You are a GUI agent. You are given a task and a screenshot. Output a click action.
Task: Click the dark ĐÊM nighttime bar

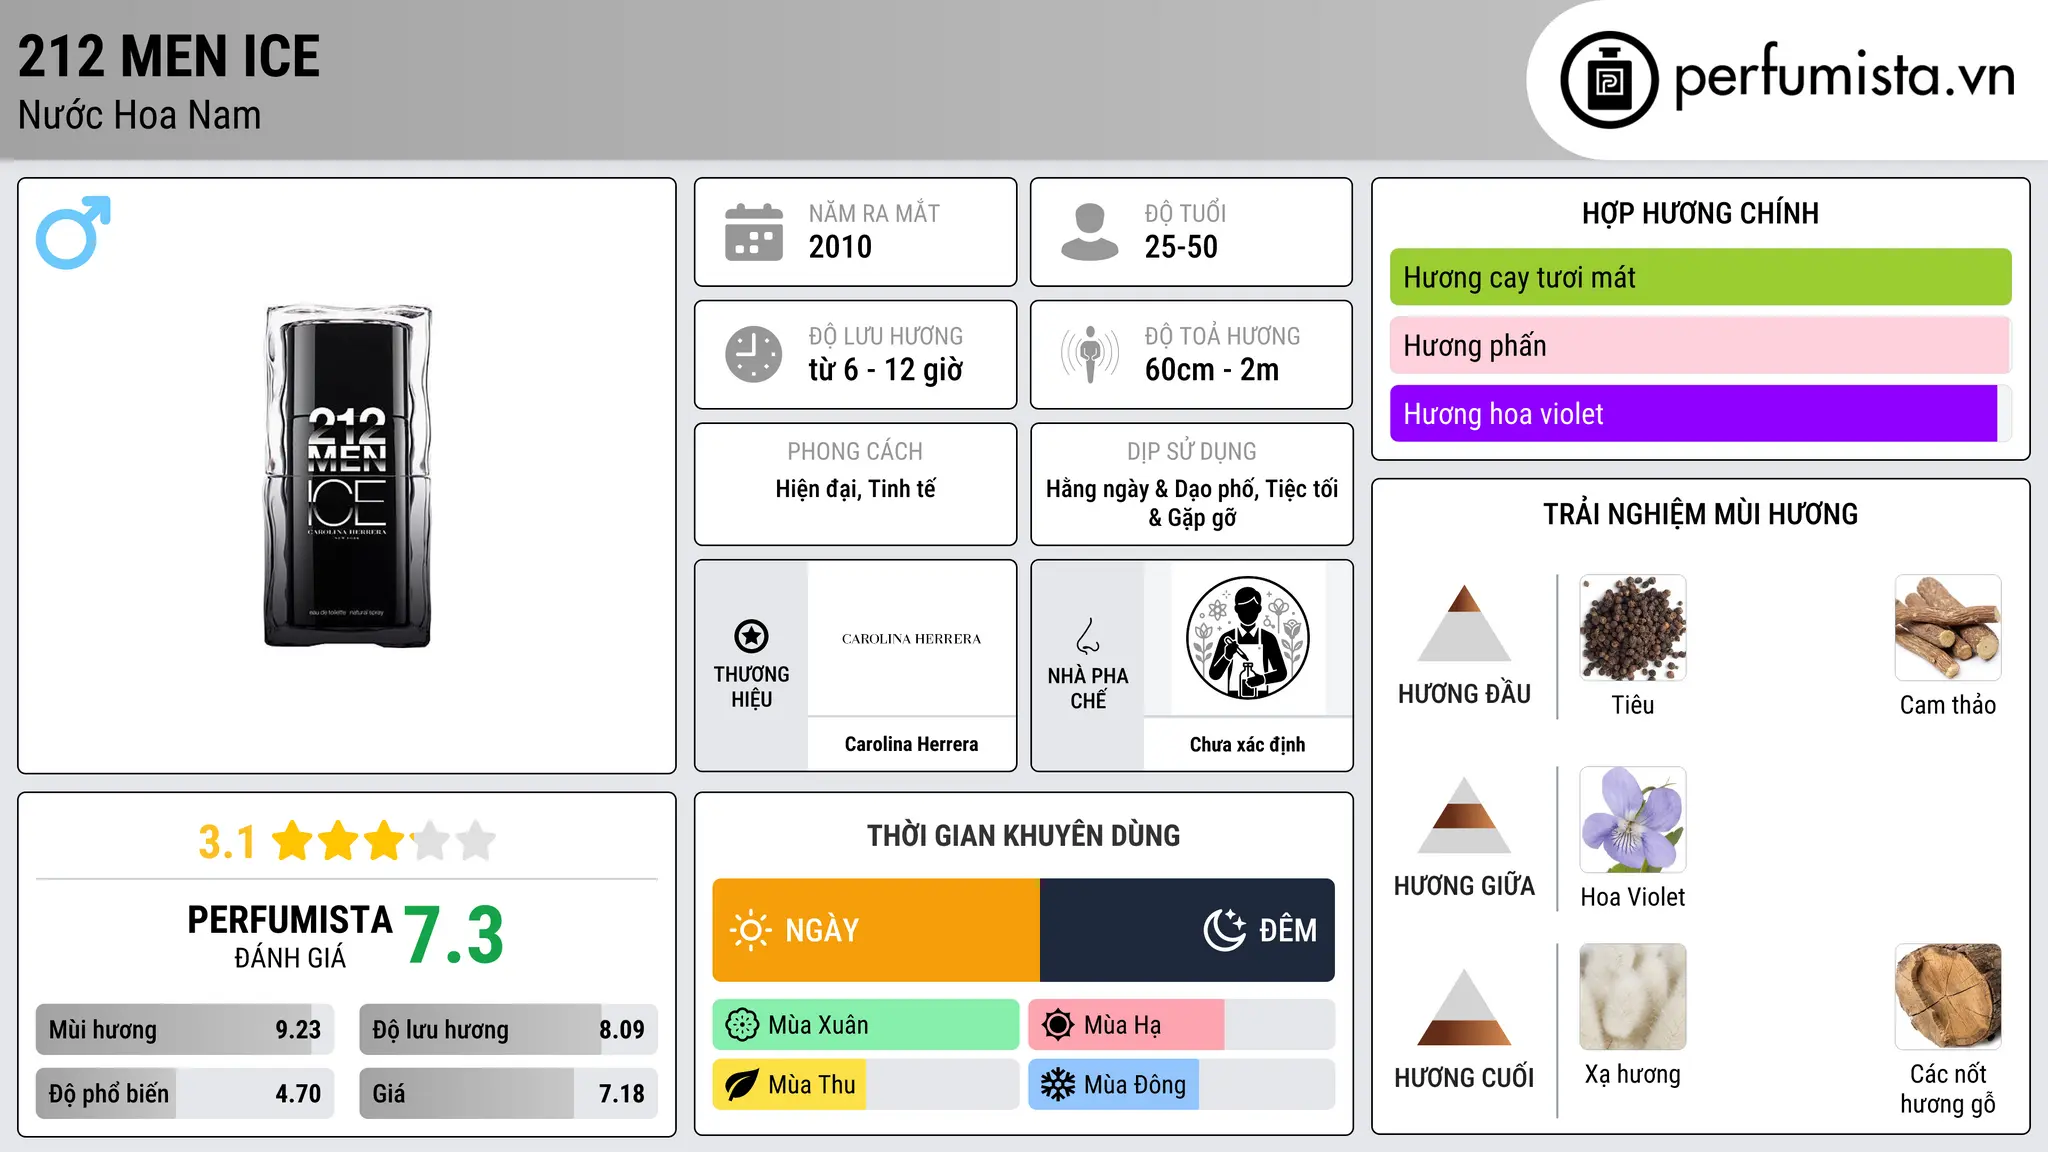pyautogui.click(x=1187, y=930)
